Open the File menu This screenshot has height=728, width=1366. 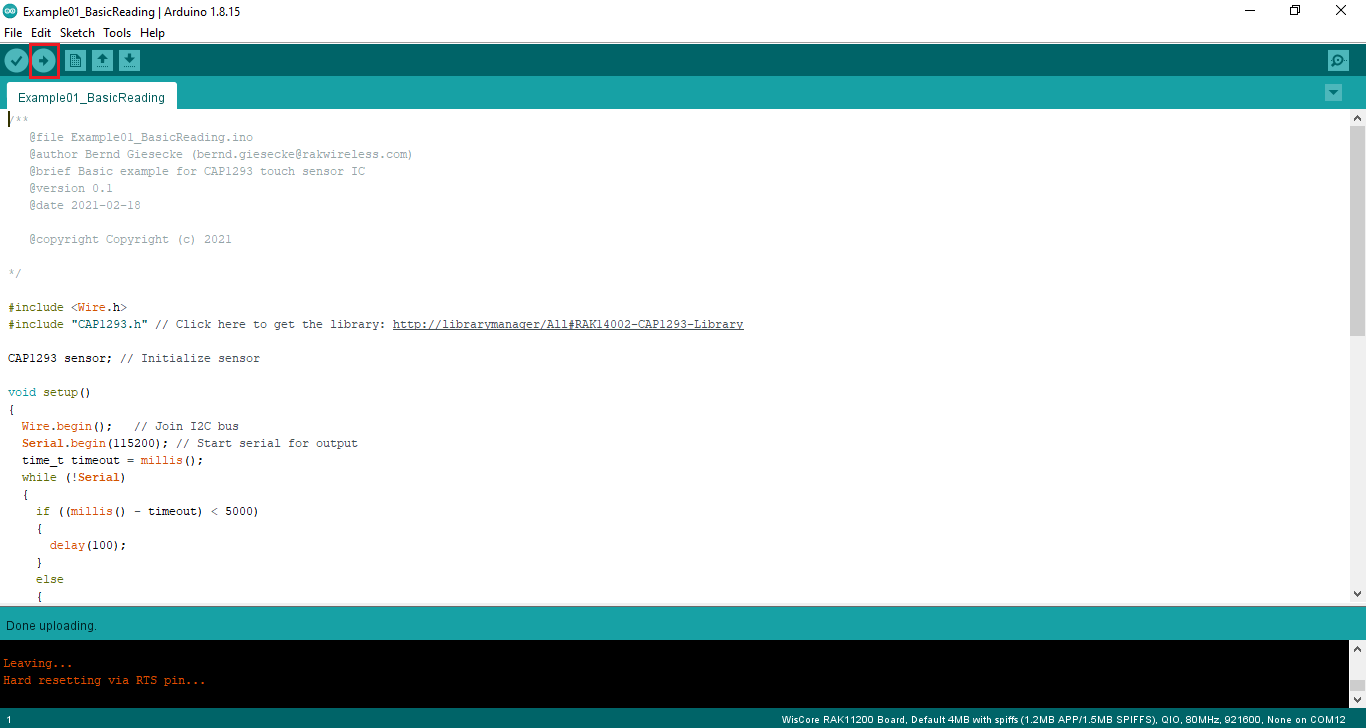pyautogui.click(x=13, y=33)
